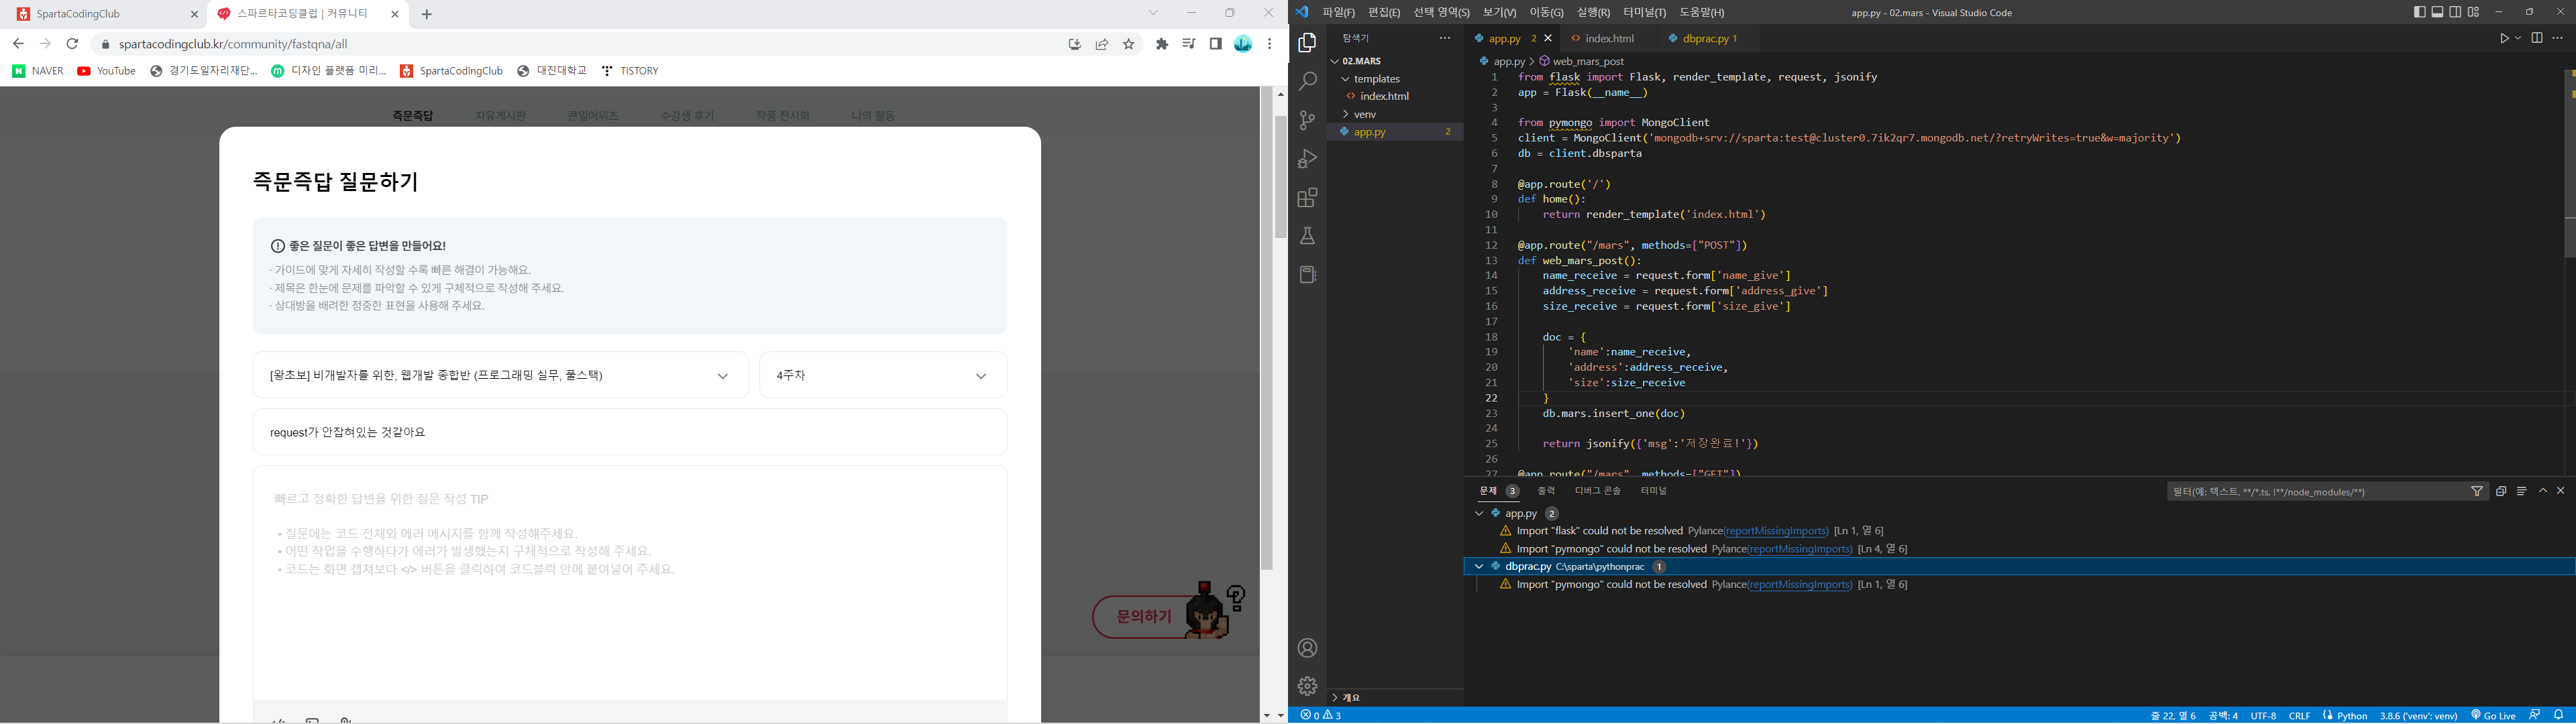Click the question body text area

(630, 583)
